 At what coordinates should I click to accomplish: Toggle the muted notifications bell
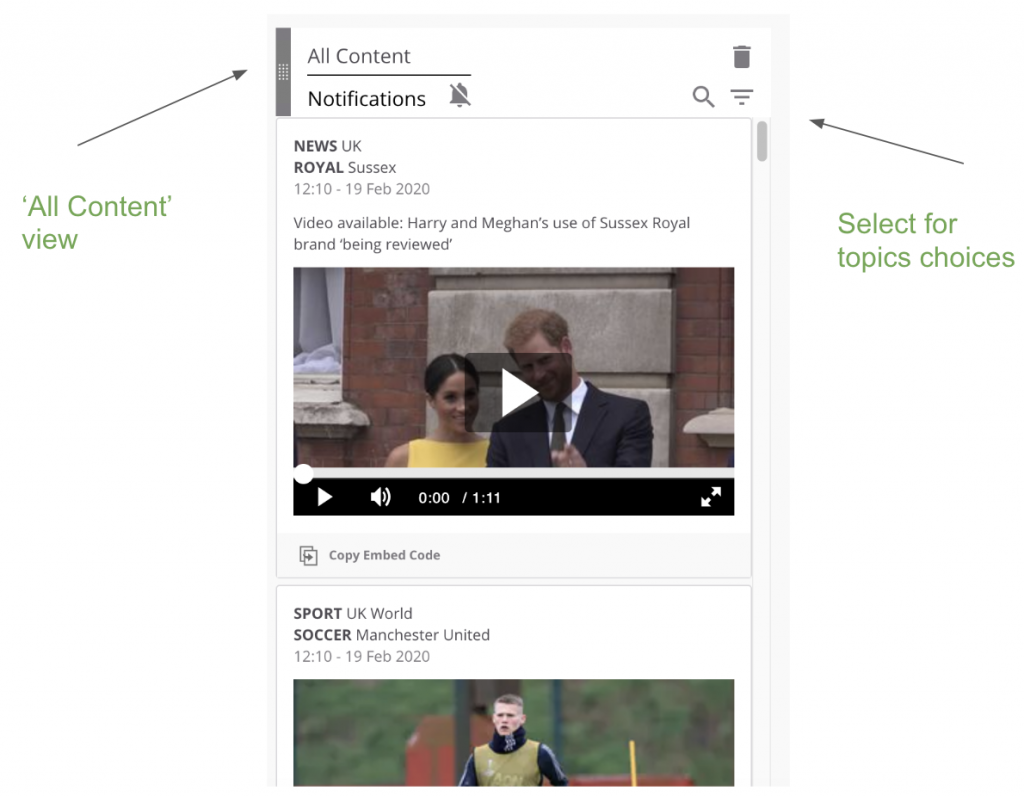tap(459, 96)
